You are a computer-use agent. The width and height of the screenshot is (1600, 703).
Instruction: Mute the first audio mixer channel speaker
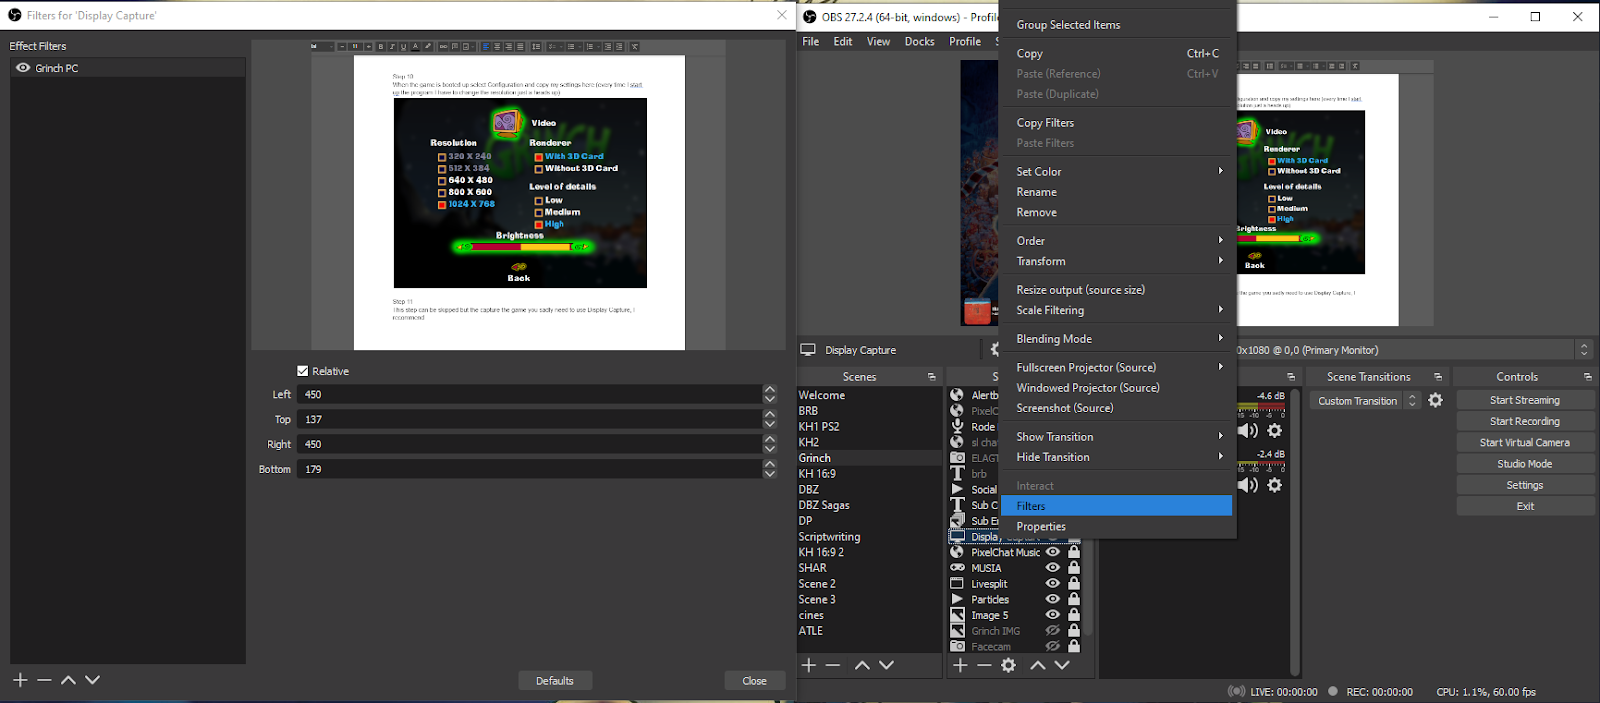click(x=1248, y=430)
